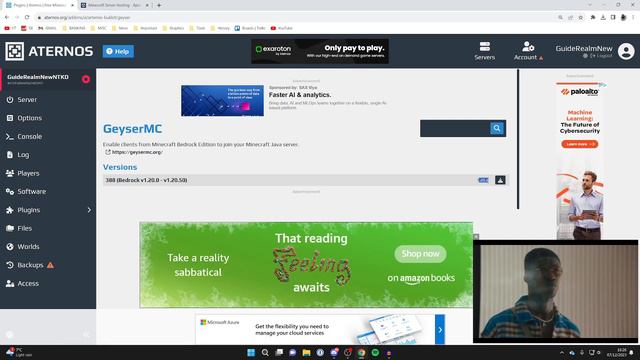This screenshot has width=640, height=360.
Task: Open the Files page in sidebar
Action: click(24, 228)
